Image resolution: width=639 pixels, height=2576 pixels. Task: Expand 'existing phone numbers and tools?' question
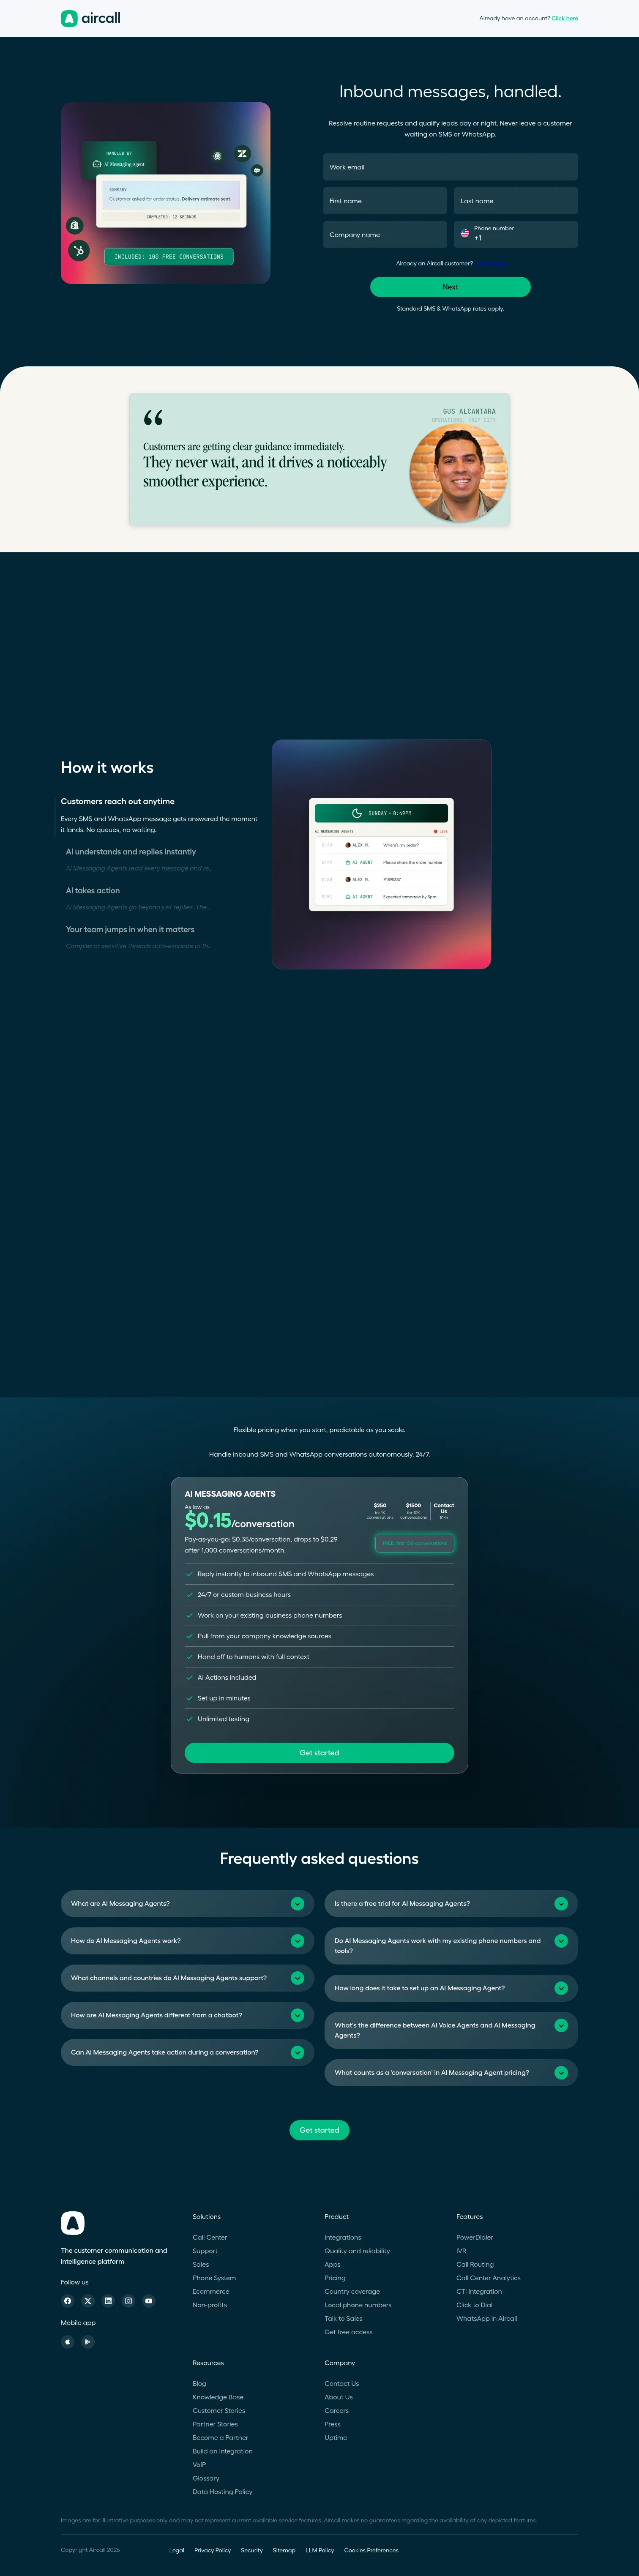[451, 1945]
